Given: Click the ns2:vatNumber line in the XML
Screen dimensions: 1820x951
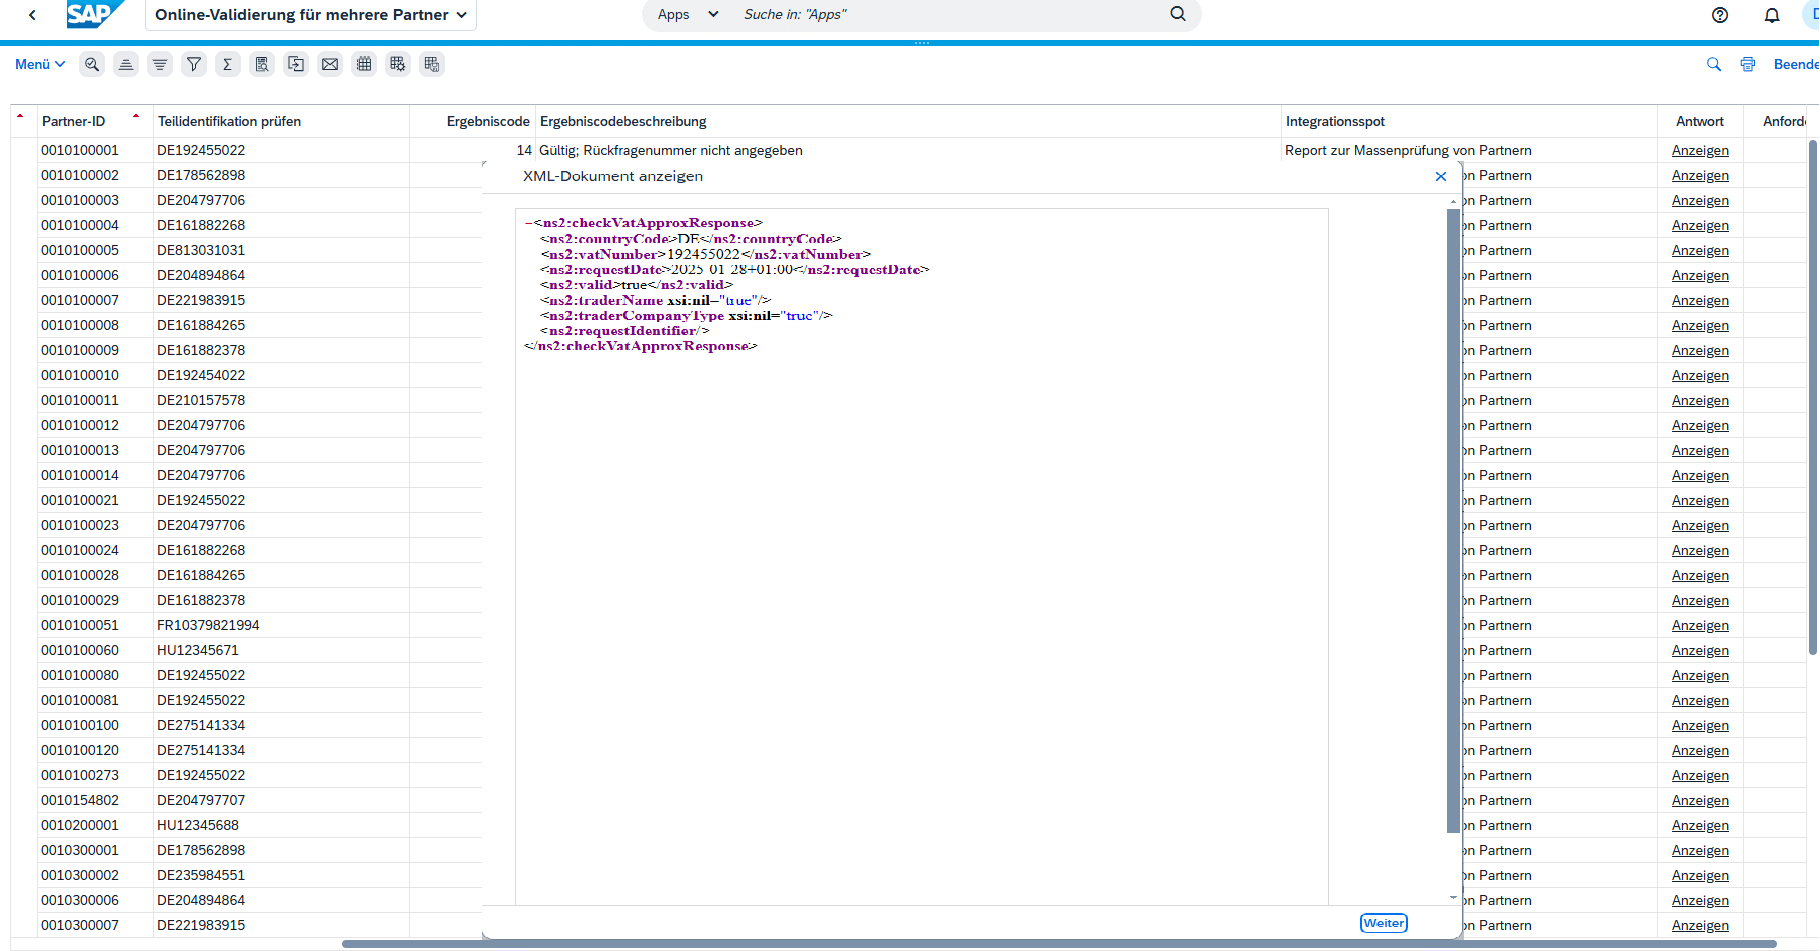Looking at the screenshot, I should pyautogui.click(x=706, y=254).
